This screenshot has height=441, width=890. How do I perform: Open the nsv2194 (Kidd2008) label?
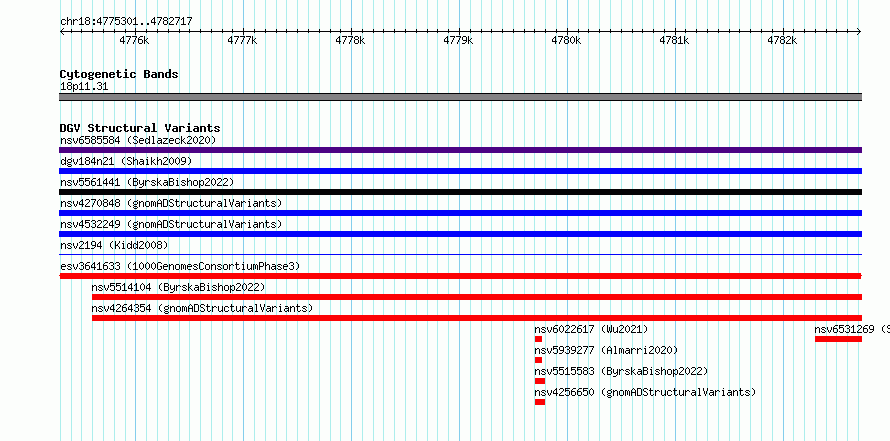pos(114,245)
